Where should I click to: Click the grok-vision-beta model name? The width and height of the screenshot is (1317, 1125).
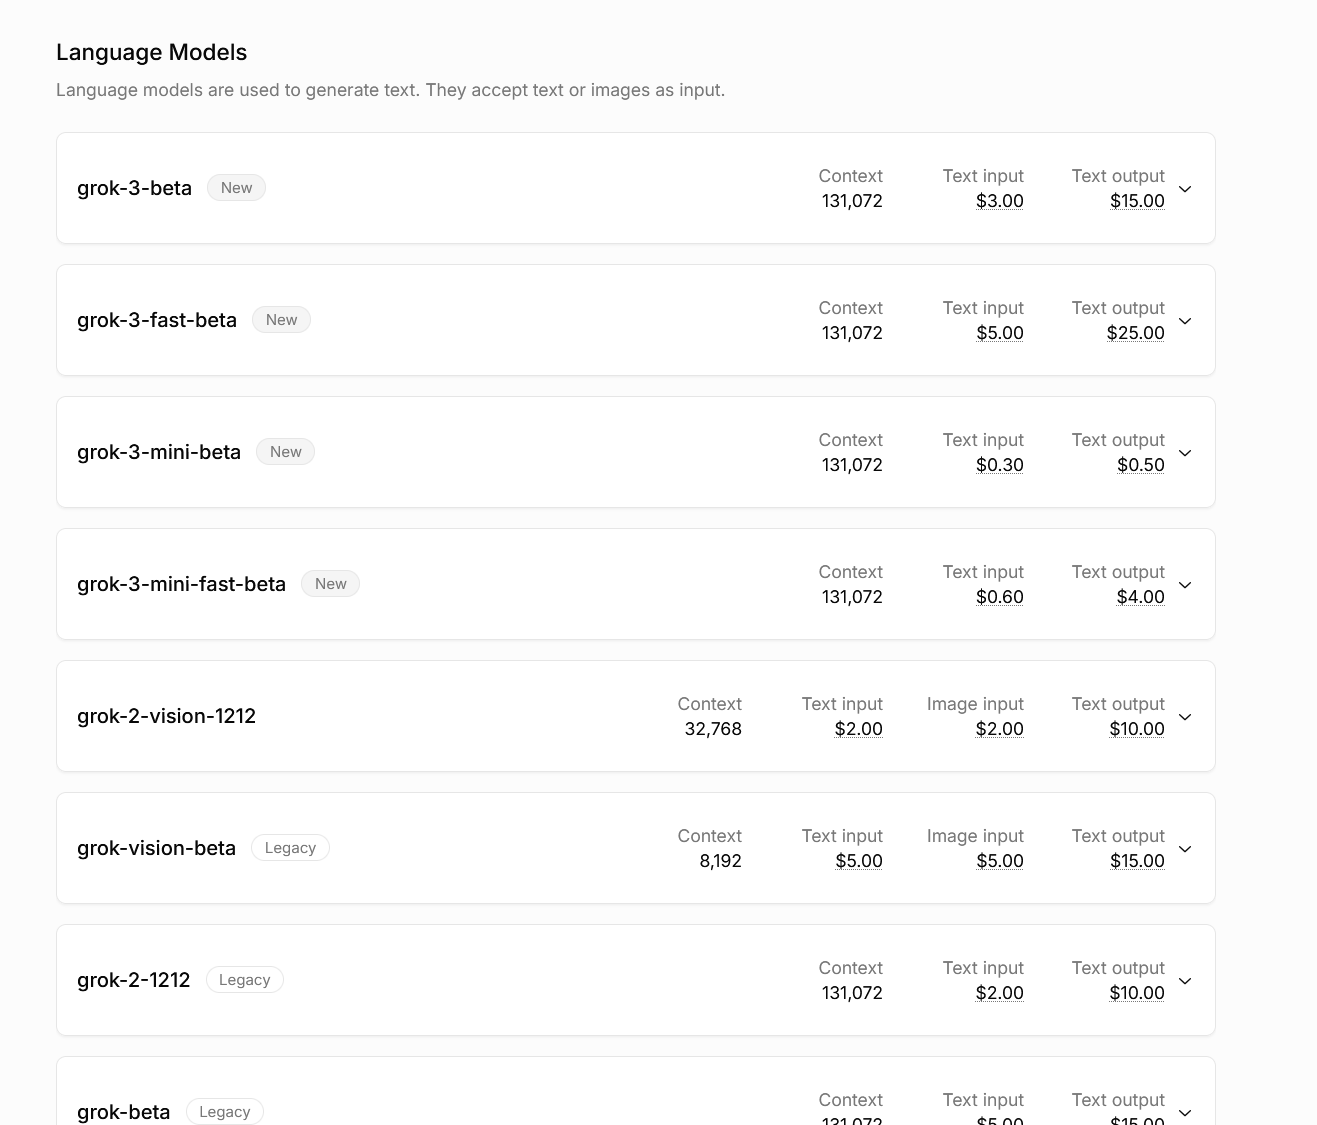pyautogui.click(x=156, y=848)
